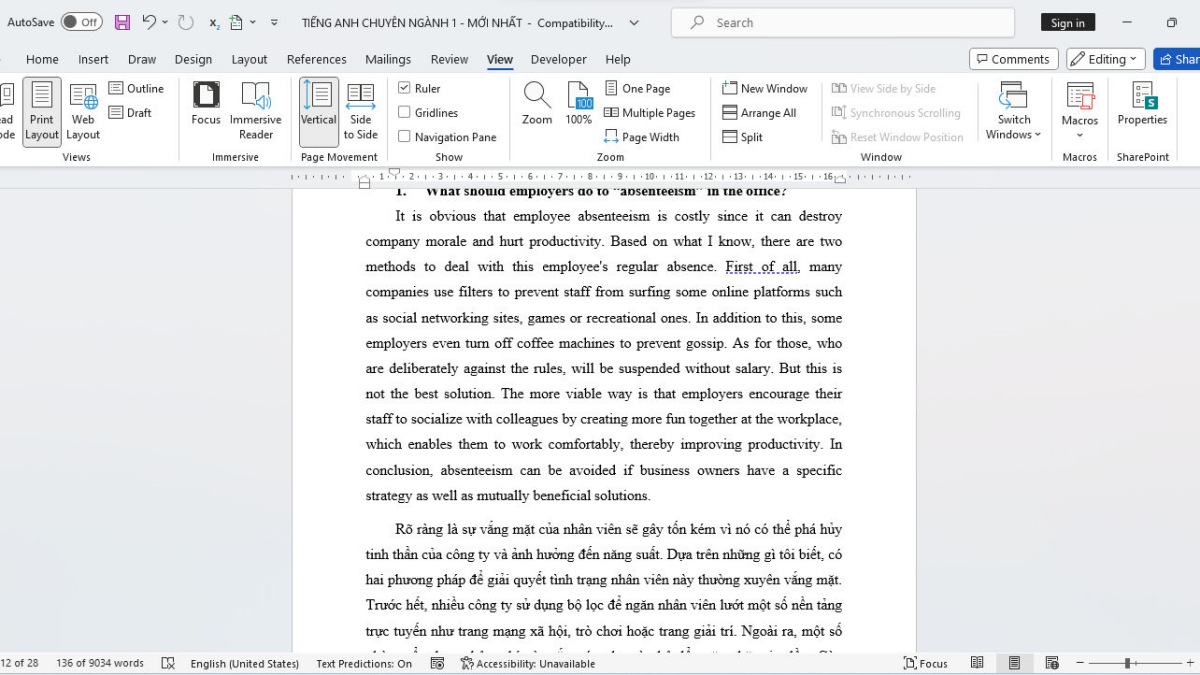Click the Zoom magnifier icon

pyautogui.click(x=536, y=105)
